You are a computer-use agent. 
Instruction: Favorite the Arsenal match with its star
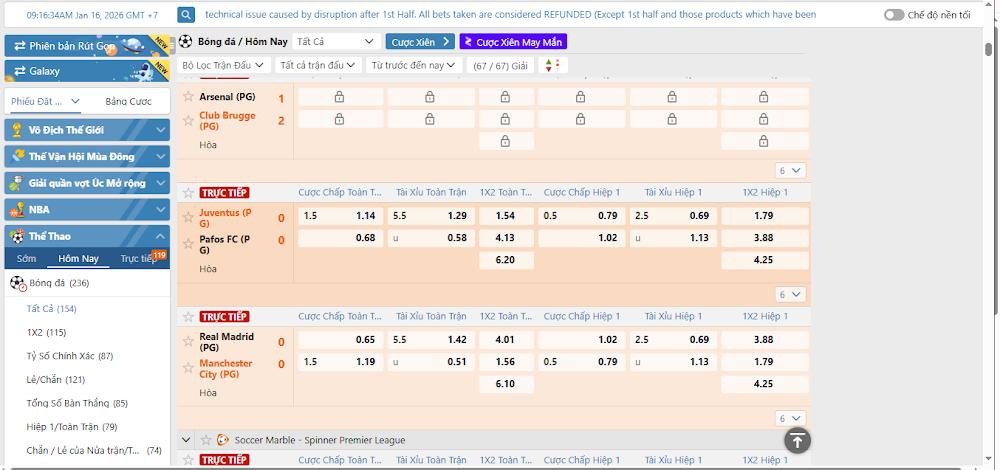pyautogui.click(x=188, y=97)
